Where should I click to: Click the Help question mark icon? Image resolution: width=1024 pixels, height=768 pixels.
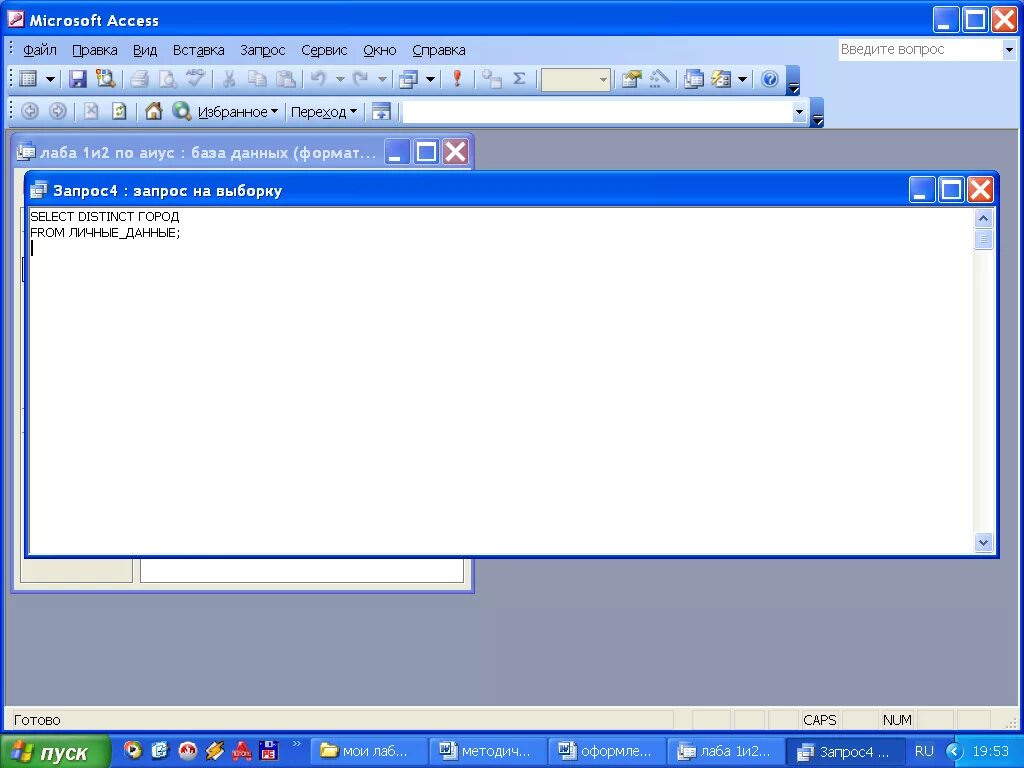coord(770,79)
